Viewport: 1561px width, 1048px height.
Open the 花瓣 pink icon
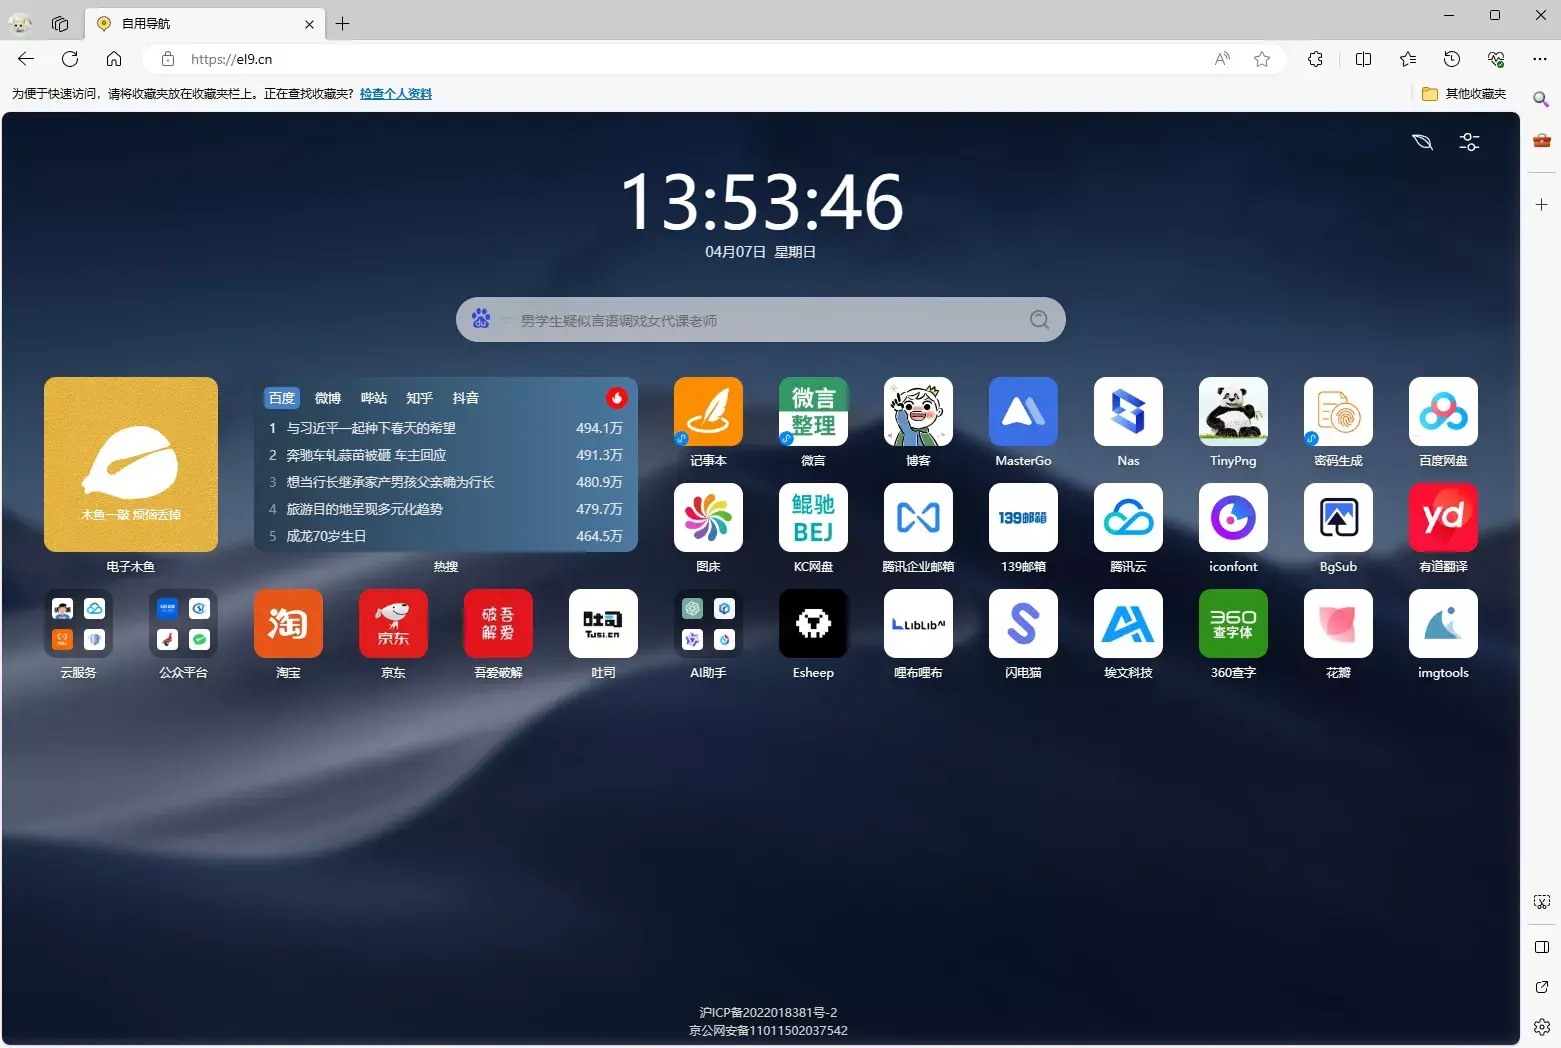coord(1338,623)
